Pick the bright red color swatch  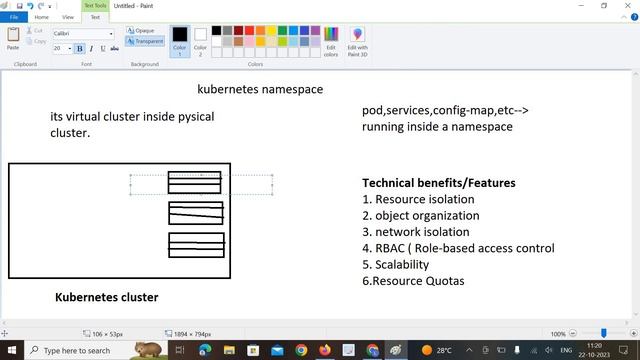tap(249, 30)
